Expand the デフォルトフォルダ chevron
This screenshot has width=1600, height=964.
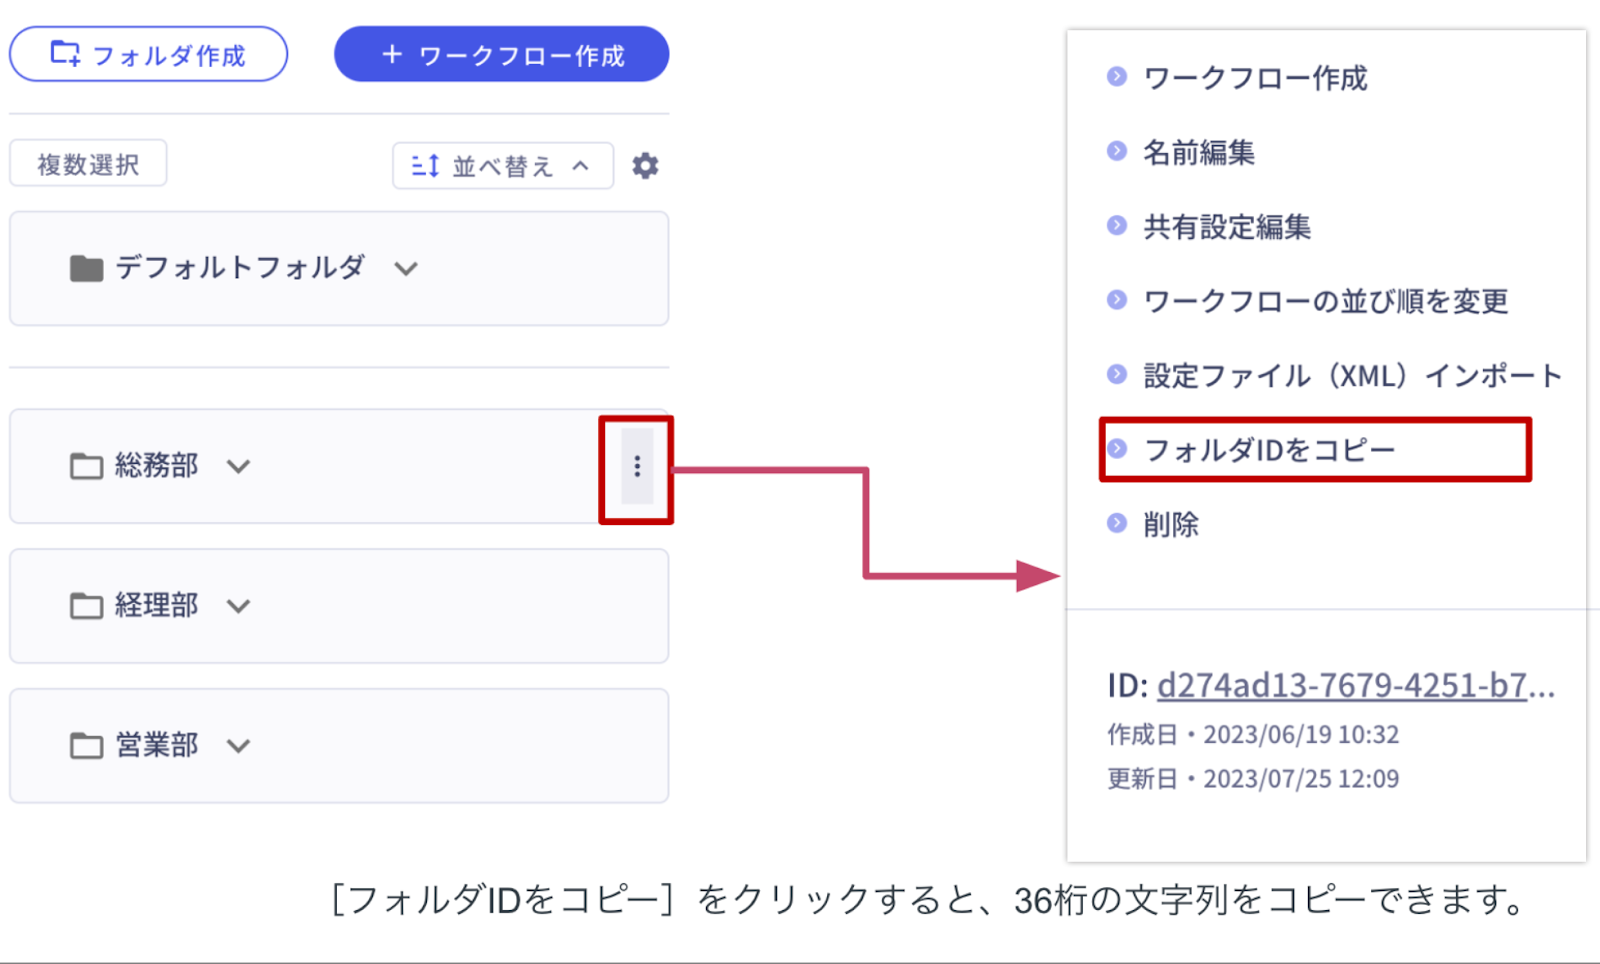[405, 268]
